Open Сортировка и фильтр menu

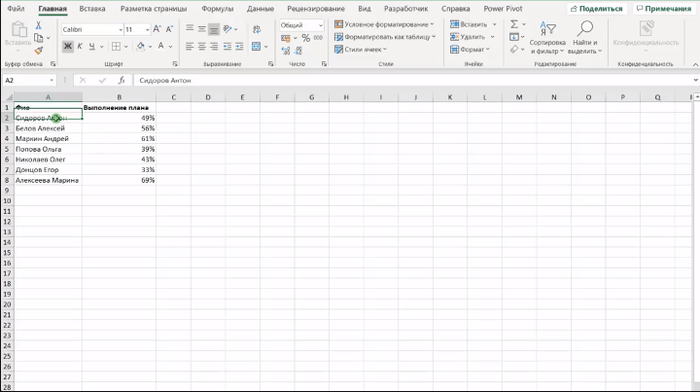(547, 38)
